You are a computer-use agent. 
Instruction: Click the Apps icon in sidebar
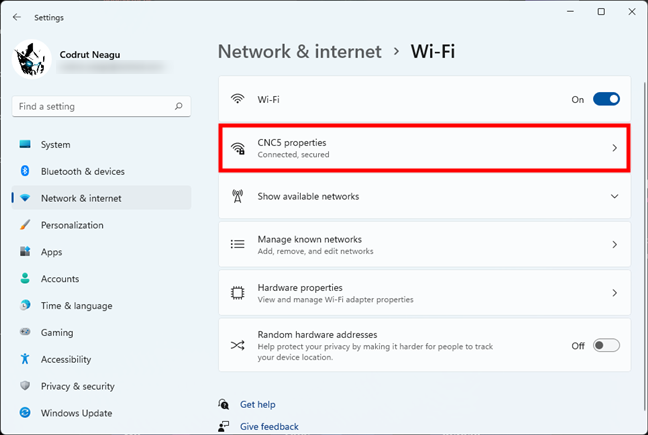[25, 252]
